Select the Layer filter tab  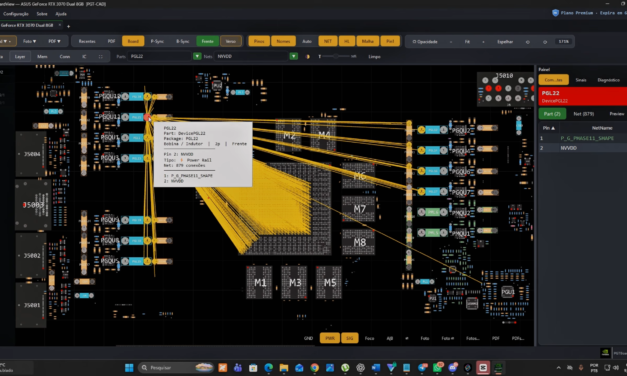20,56
